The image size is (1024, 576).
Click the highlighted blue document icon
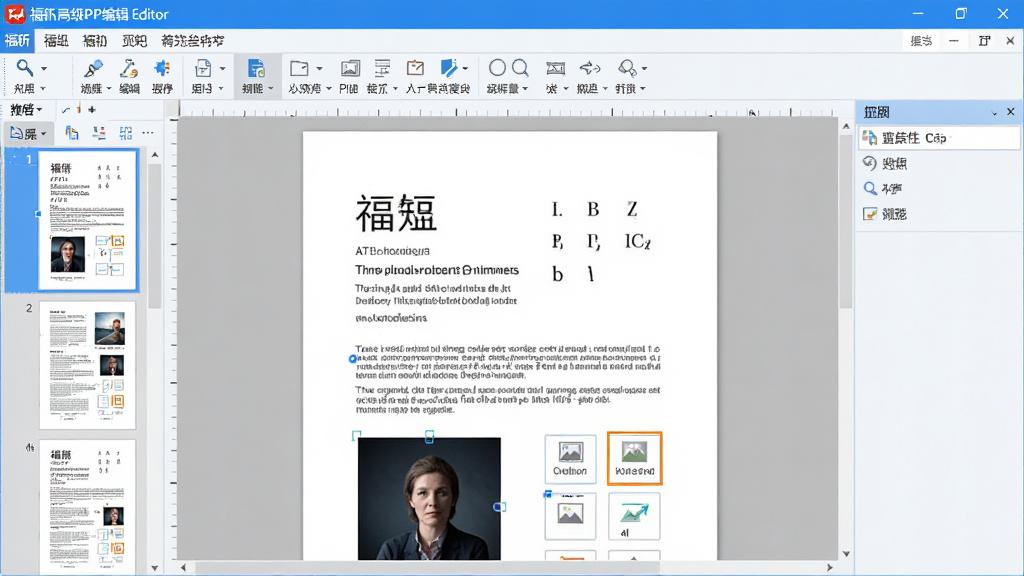pos(256,68)
